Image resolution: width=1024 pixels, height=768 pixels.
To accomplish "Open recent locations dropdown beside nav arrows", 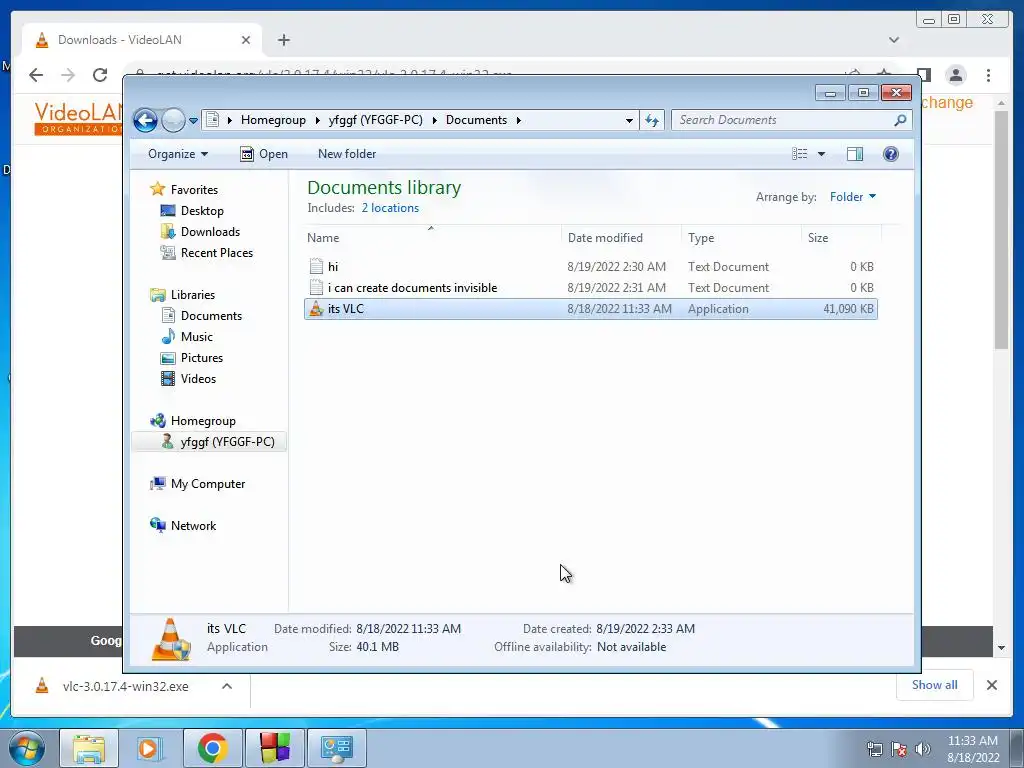I will [x=193, y=120].
